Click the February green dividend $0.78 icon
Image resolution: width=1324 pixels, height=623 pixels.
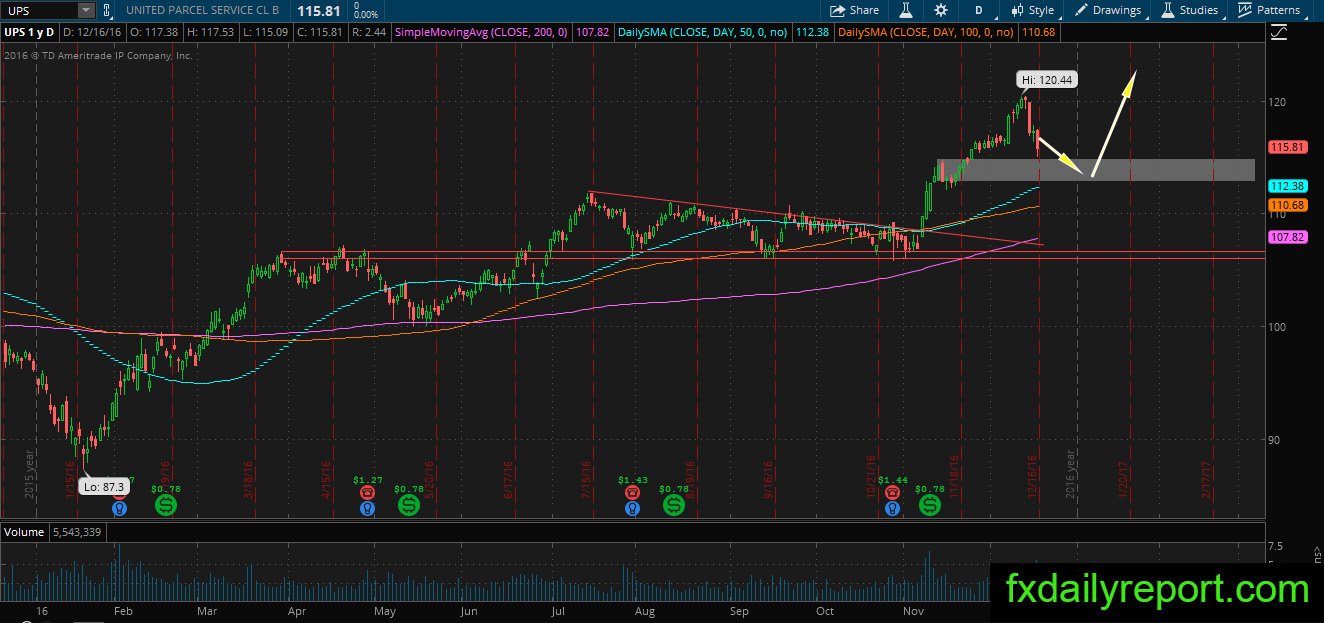[165, 507]
